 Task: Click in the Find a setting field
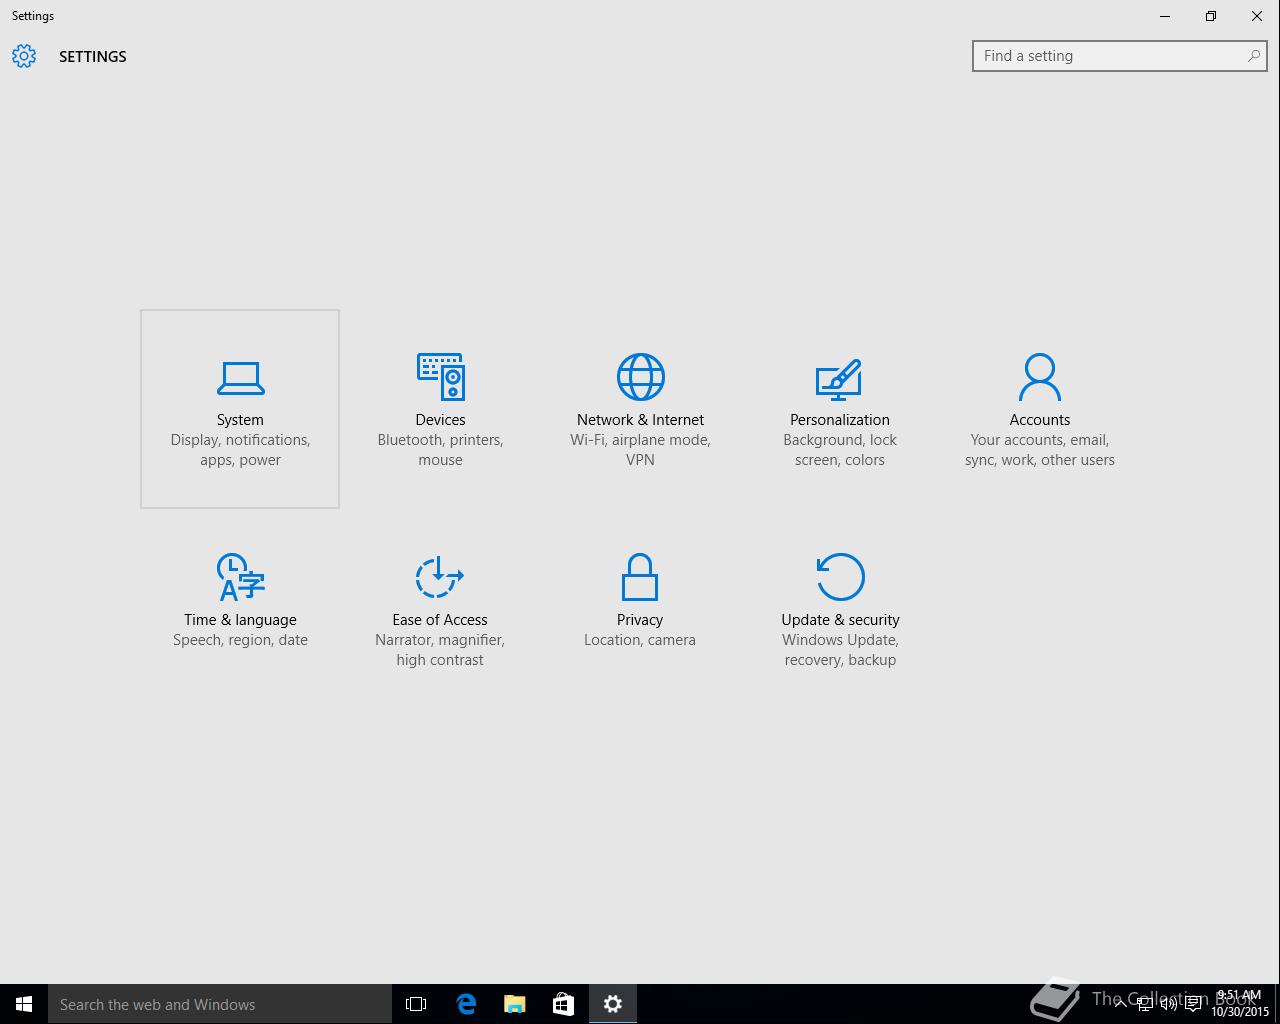click(x=1108, y=56)
